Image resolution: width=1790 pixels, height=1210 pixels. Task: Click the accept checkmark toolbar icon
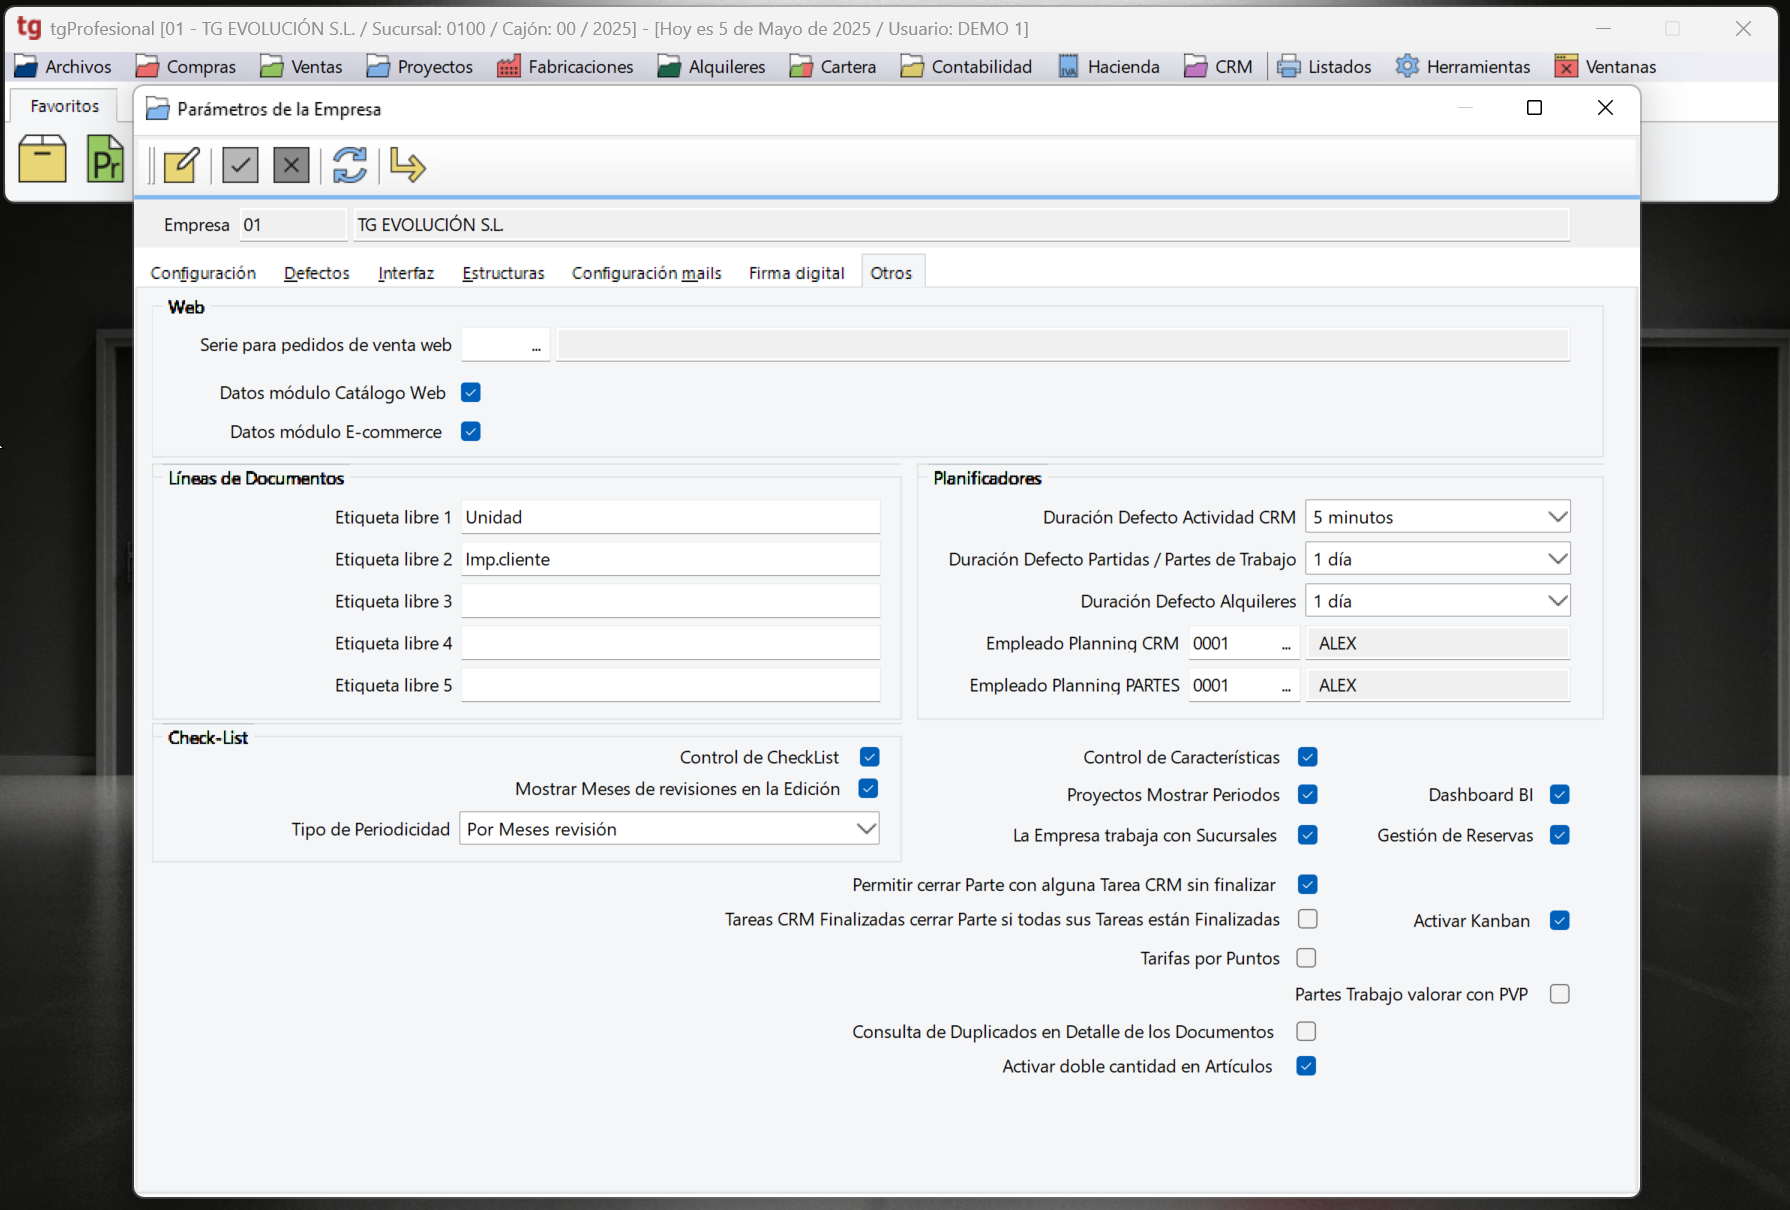point(240,165)
